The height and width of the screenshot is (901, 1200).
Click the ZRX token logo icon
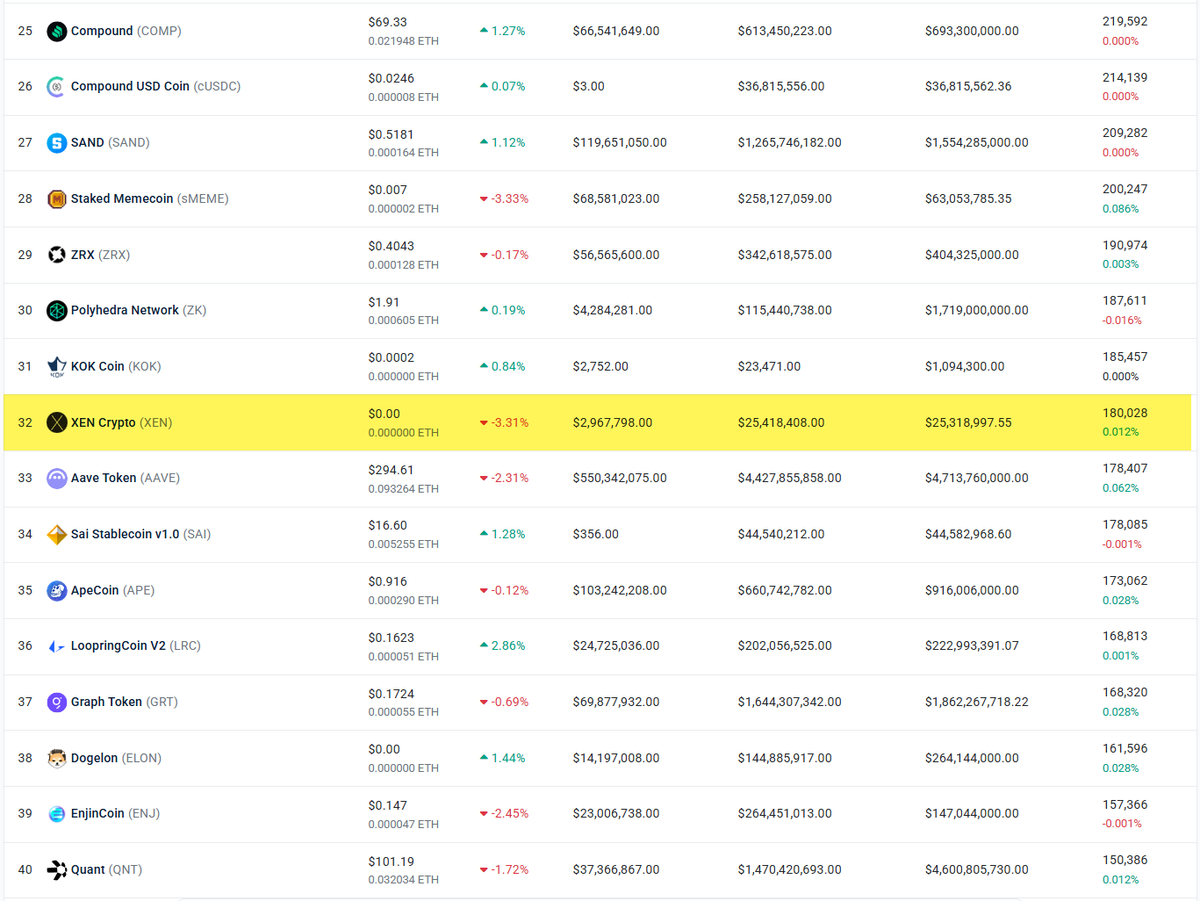pyautogui.click(x=57, y=255)
